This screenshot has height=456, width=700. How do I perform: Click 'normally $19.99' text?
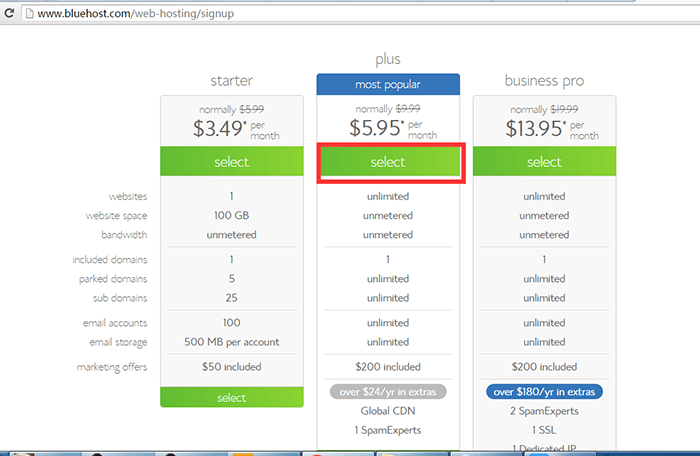(x=544, y=109)
